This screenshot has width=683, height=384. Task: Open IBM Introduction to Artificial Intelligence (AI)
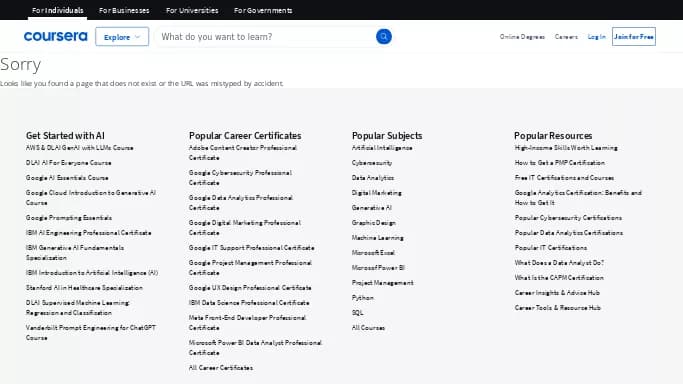92,273
